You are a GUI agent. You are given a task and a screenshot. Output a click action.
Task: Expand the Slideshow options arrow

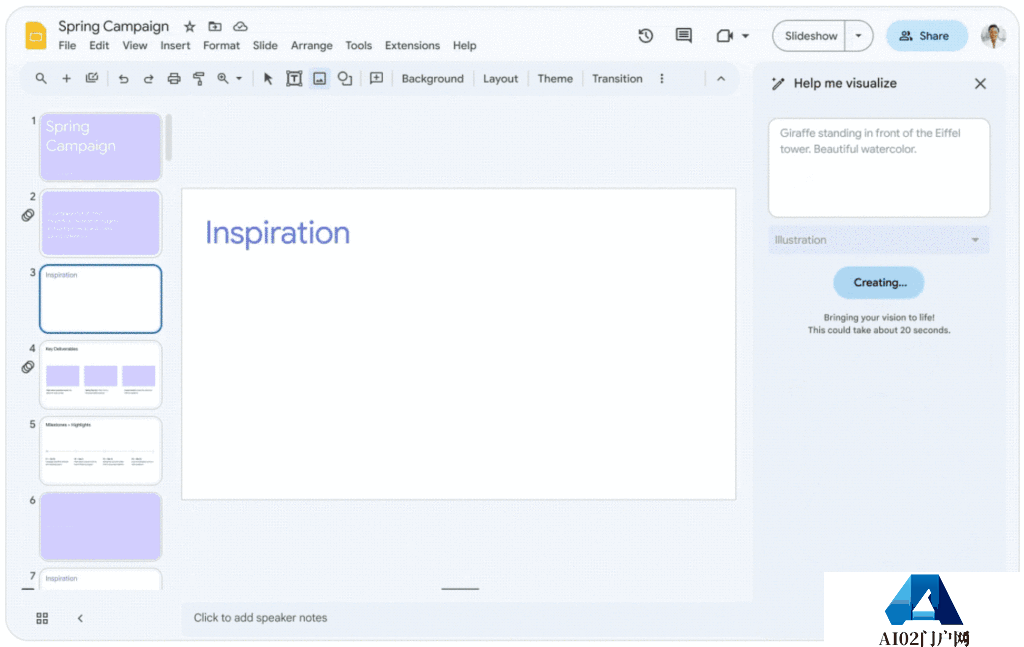click(858, 36)
